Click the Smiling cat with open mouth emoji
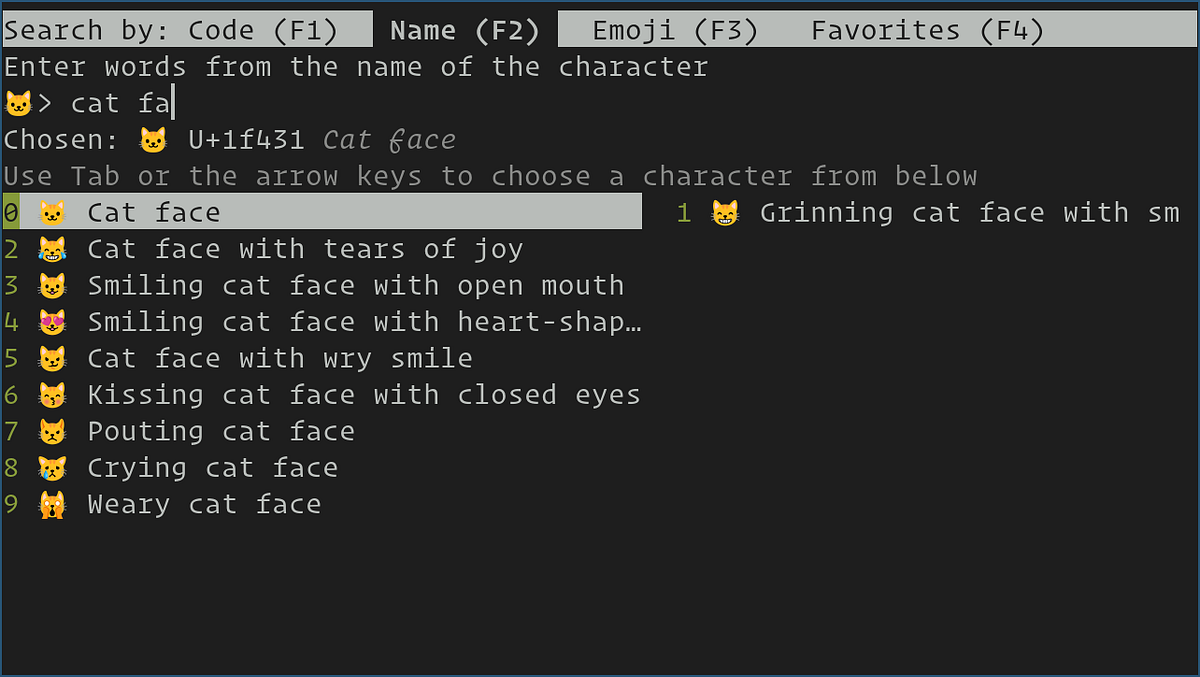 point(51,285)
